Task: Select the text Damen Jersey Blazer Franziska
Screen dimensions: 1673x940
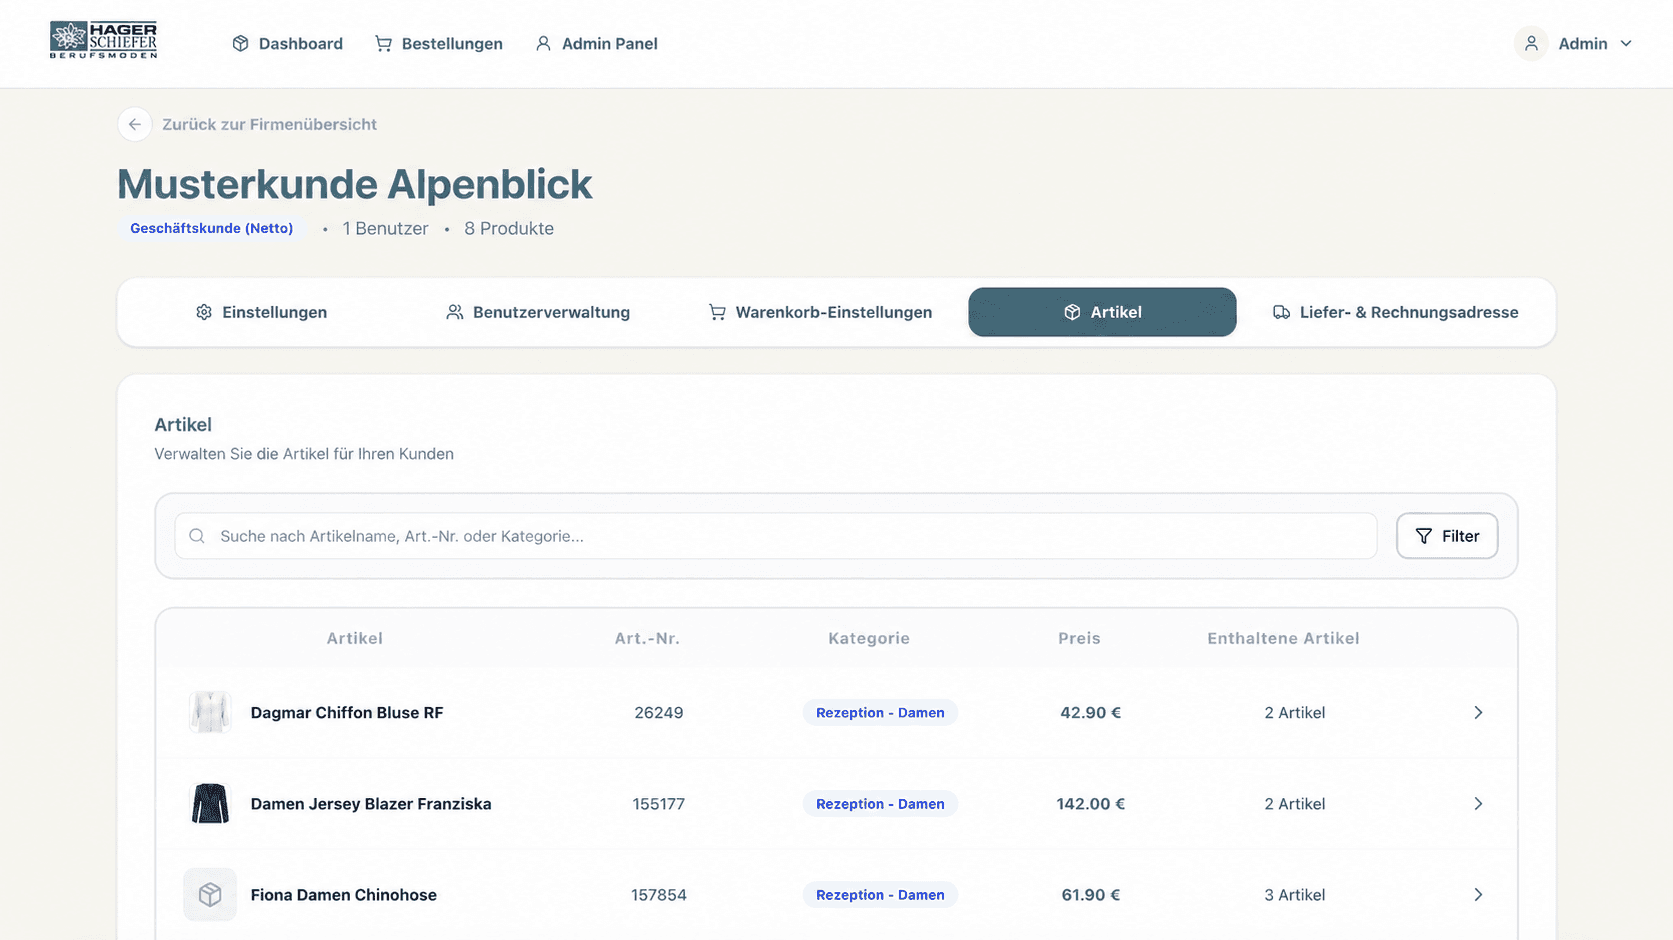Action: (x=371, y=804)
